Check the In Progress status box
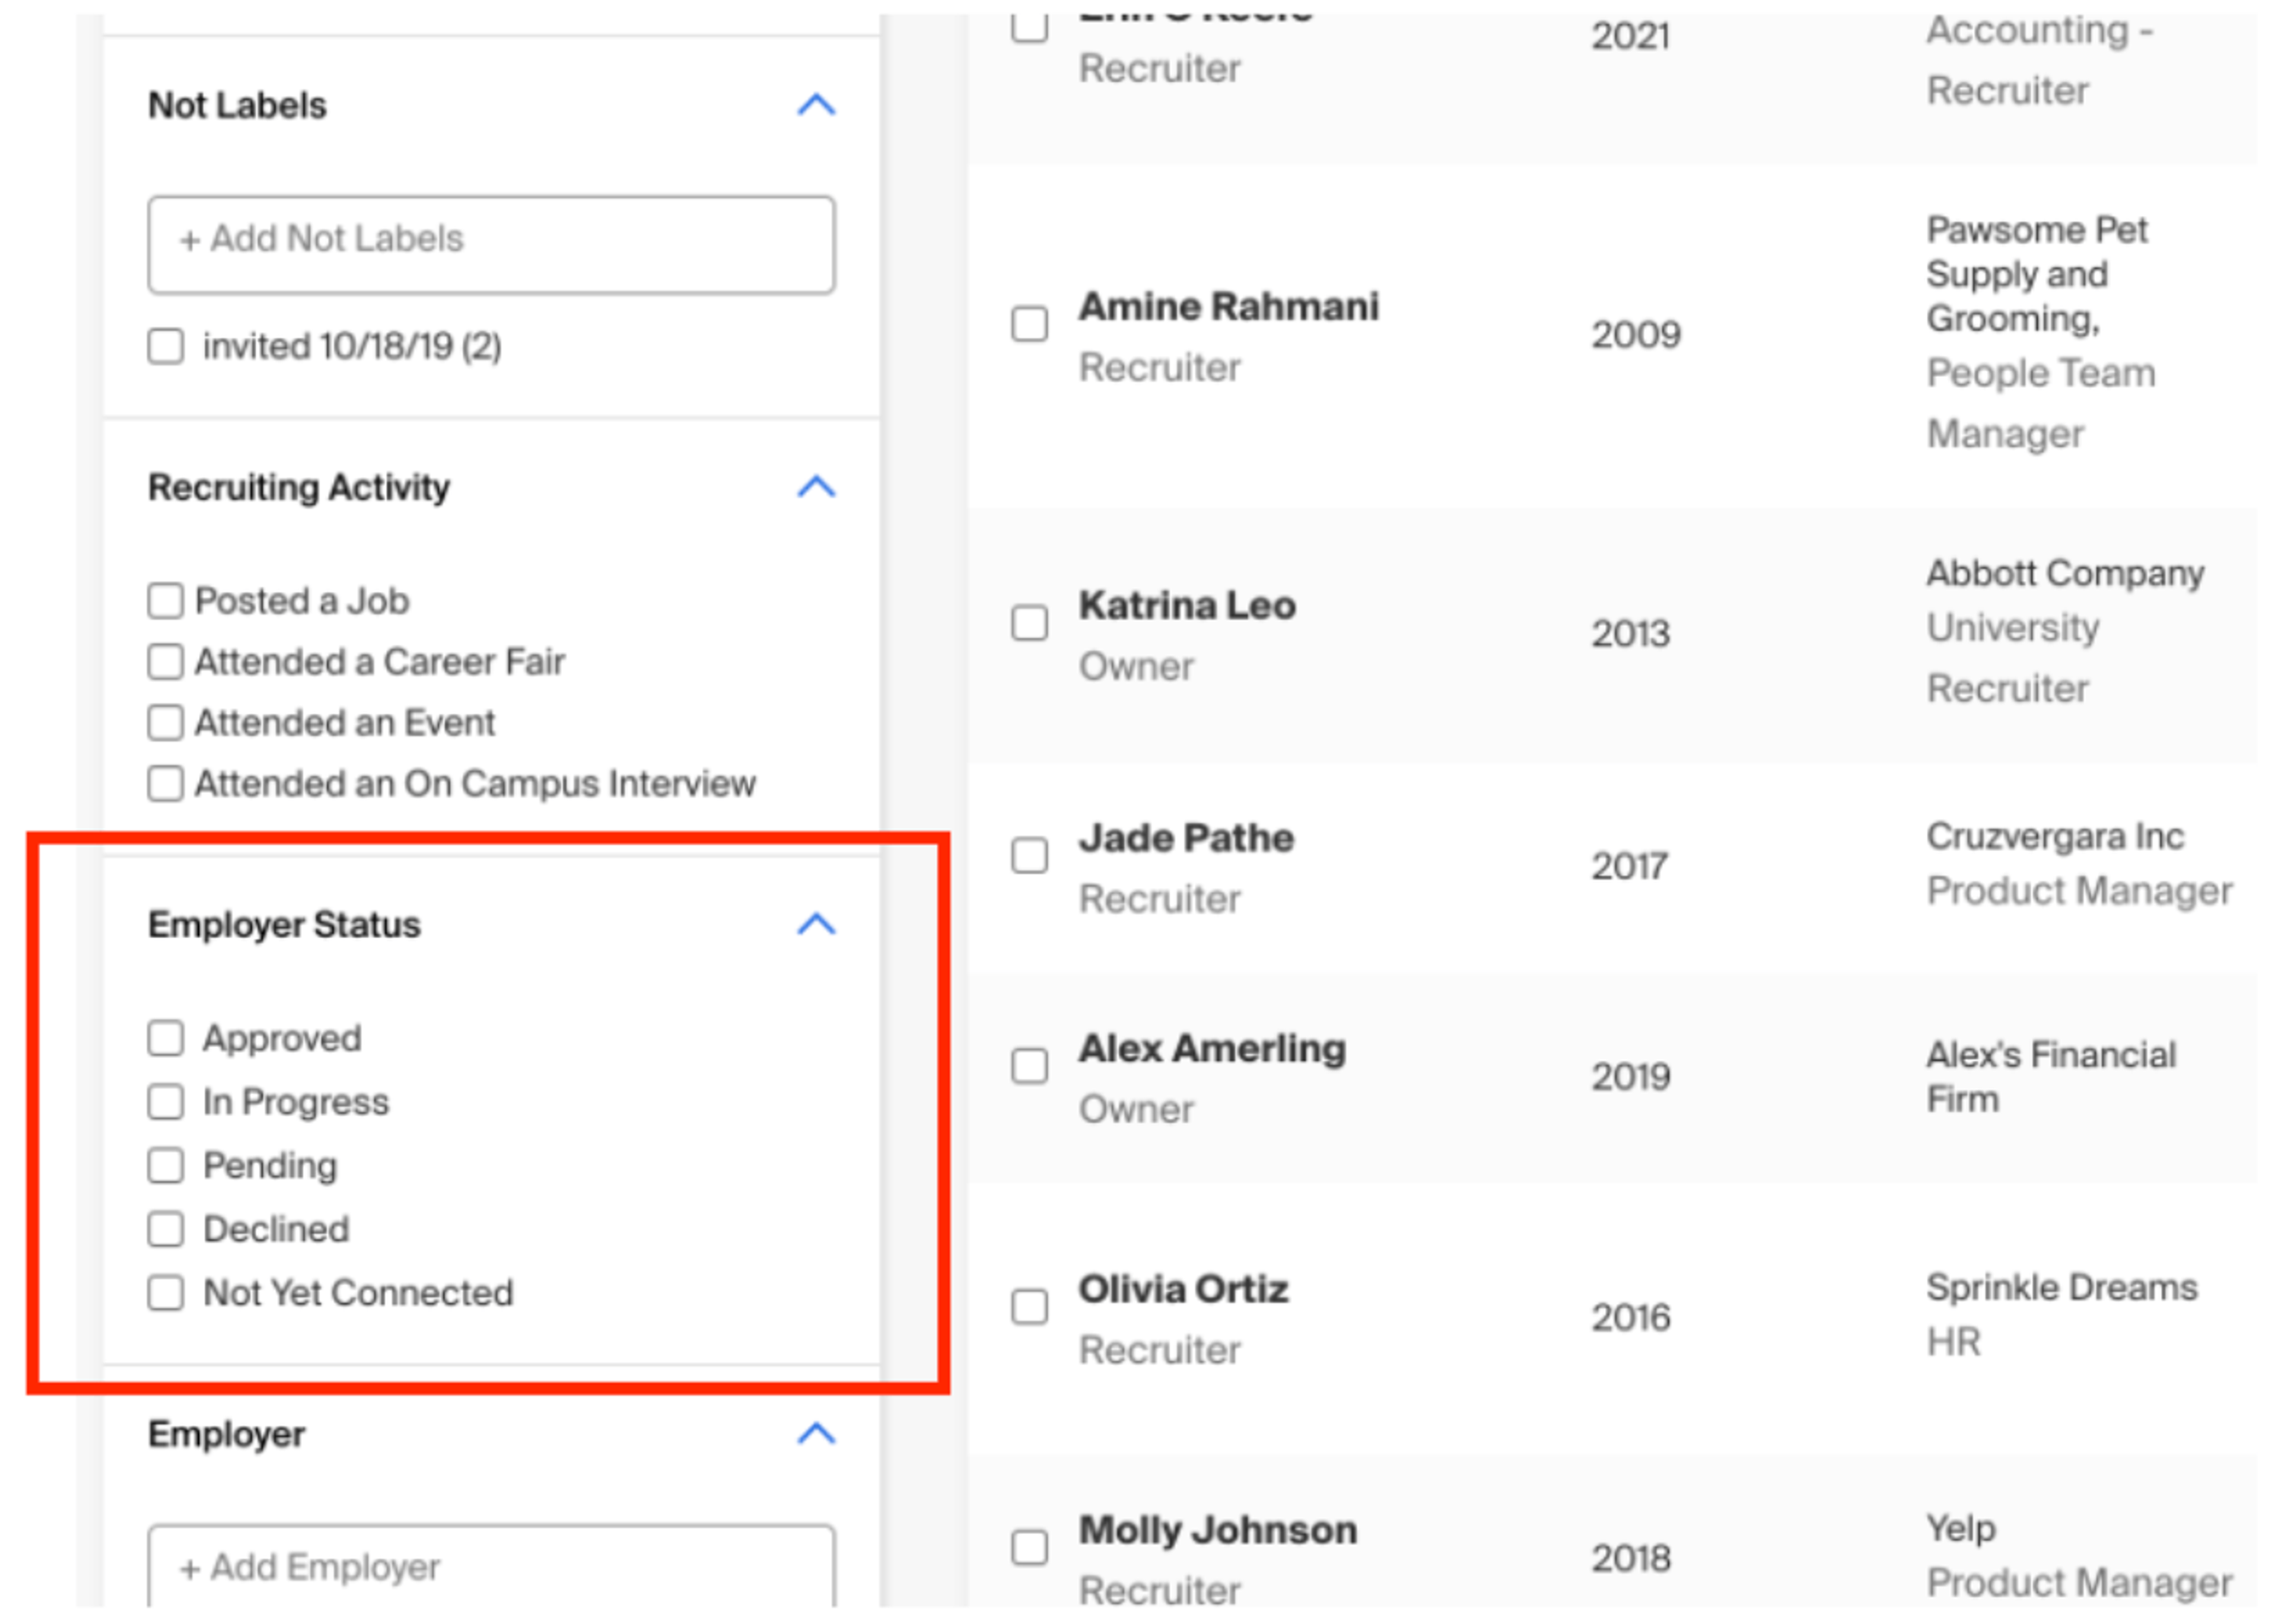This screenshot has width=2278, height=1624. pos(166,1102)
